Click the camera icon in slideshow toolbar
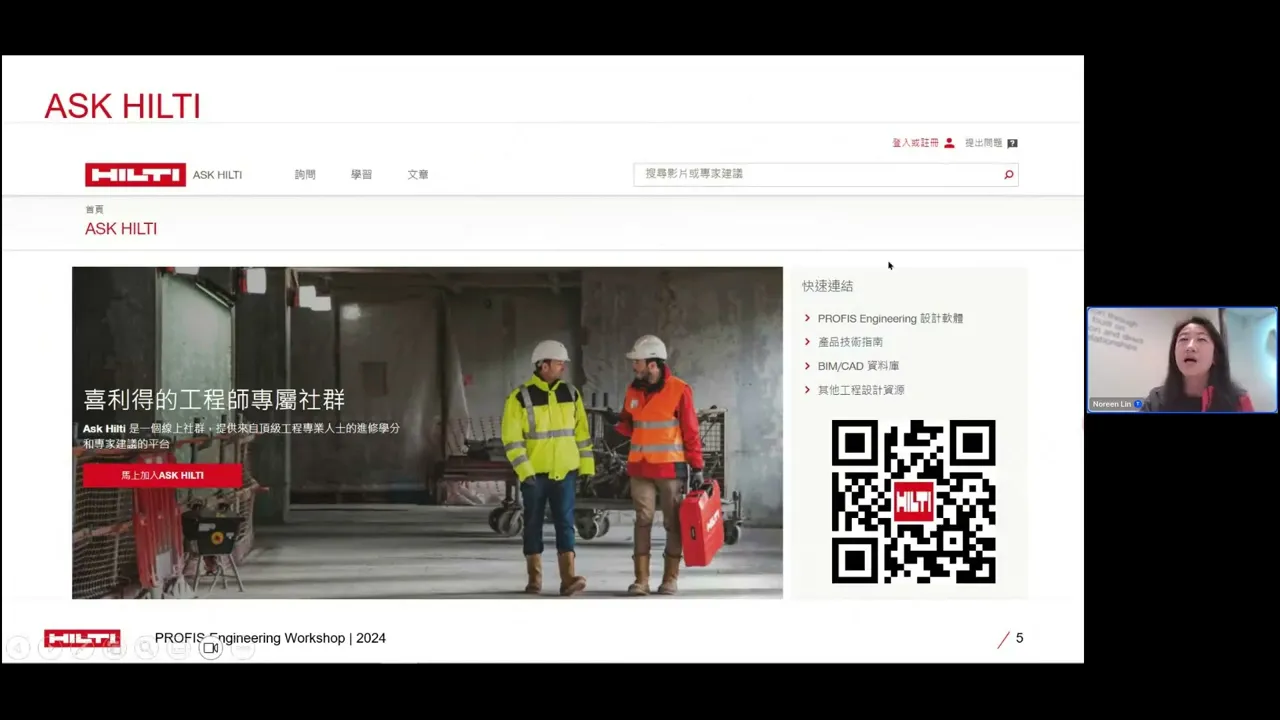1280x720 pixels. (x=210, y=648)
